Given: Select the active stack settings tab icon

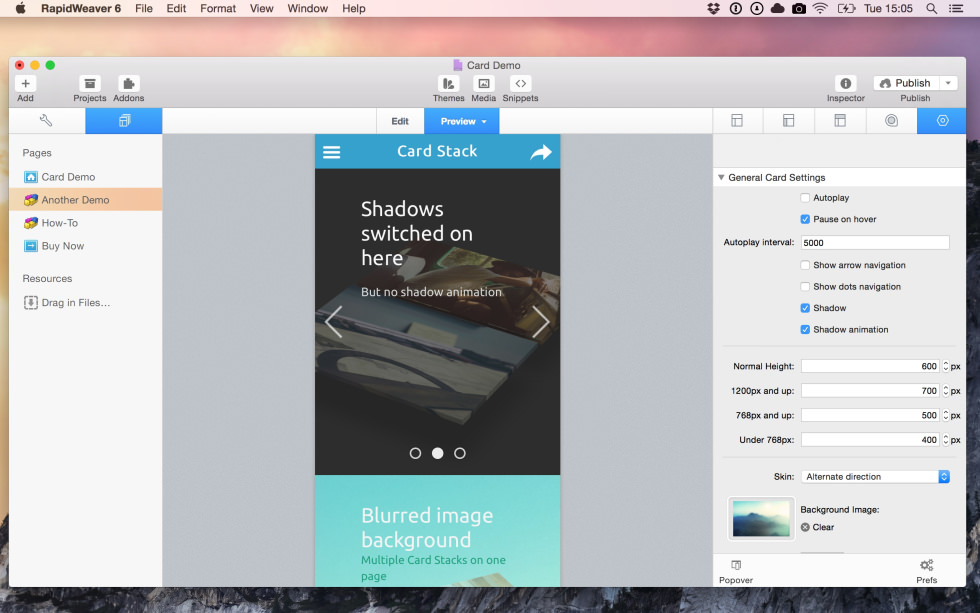Looking at the screenshot, I should tap(942, 121).
